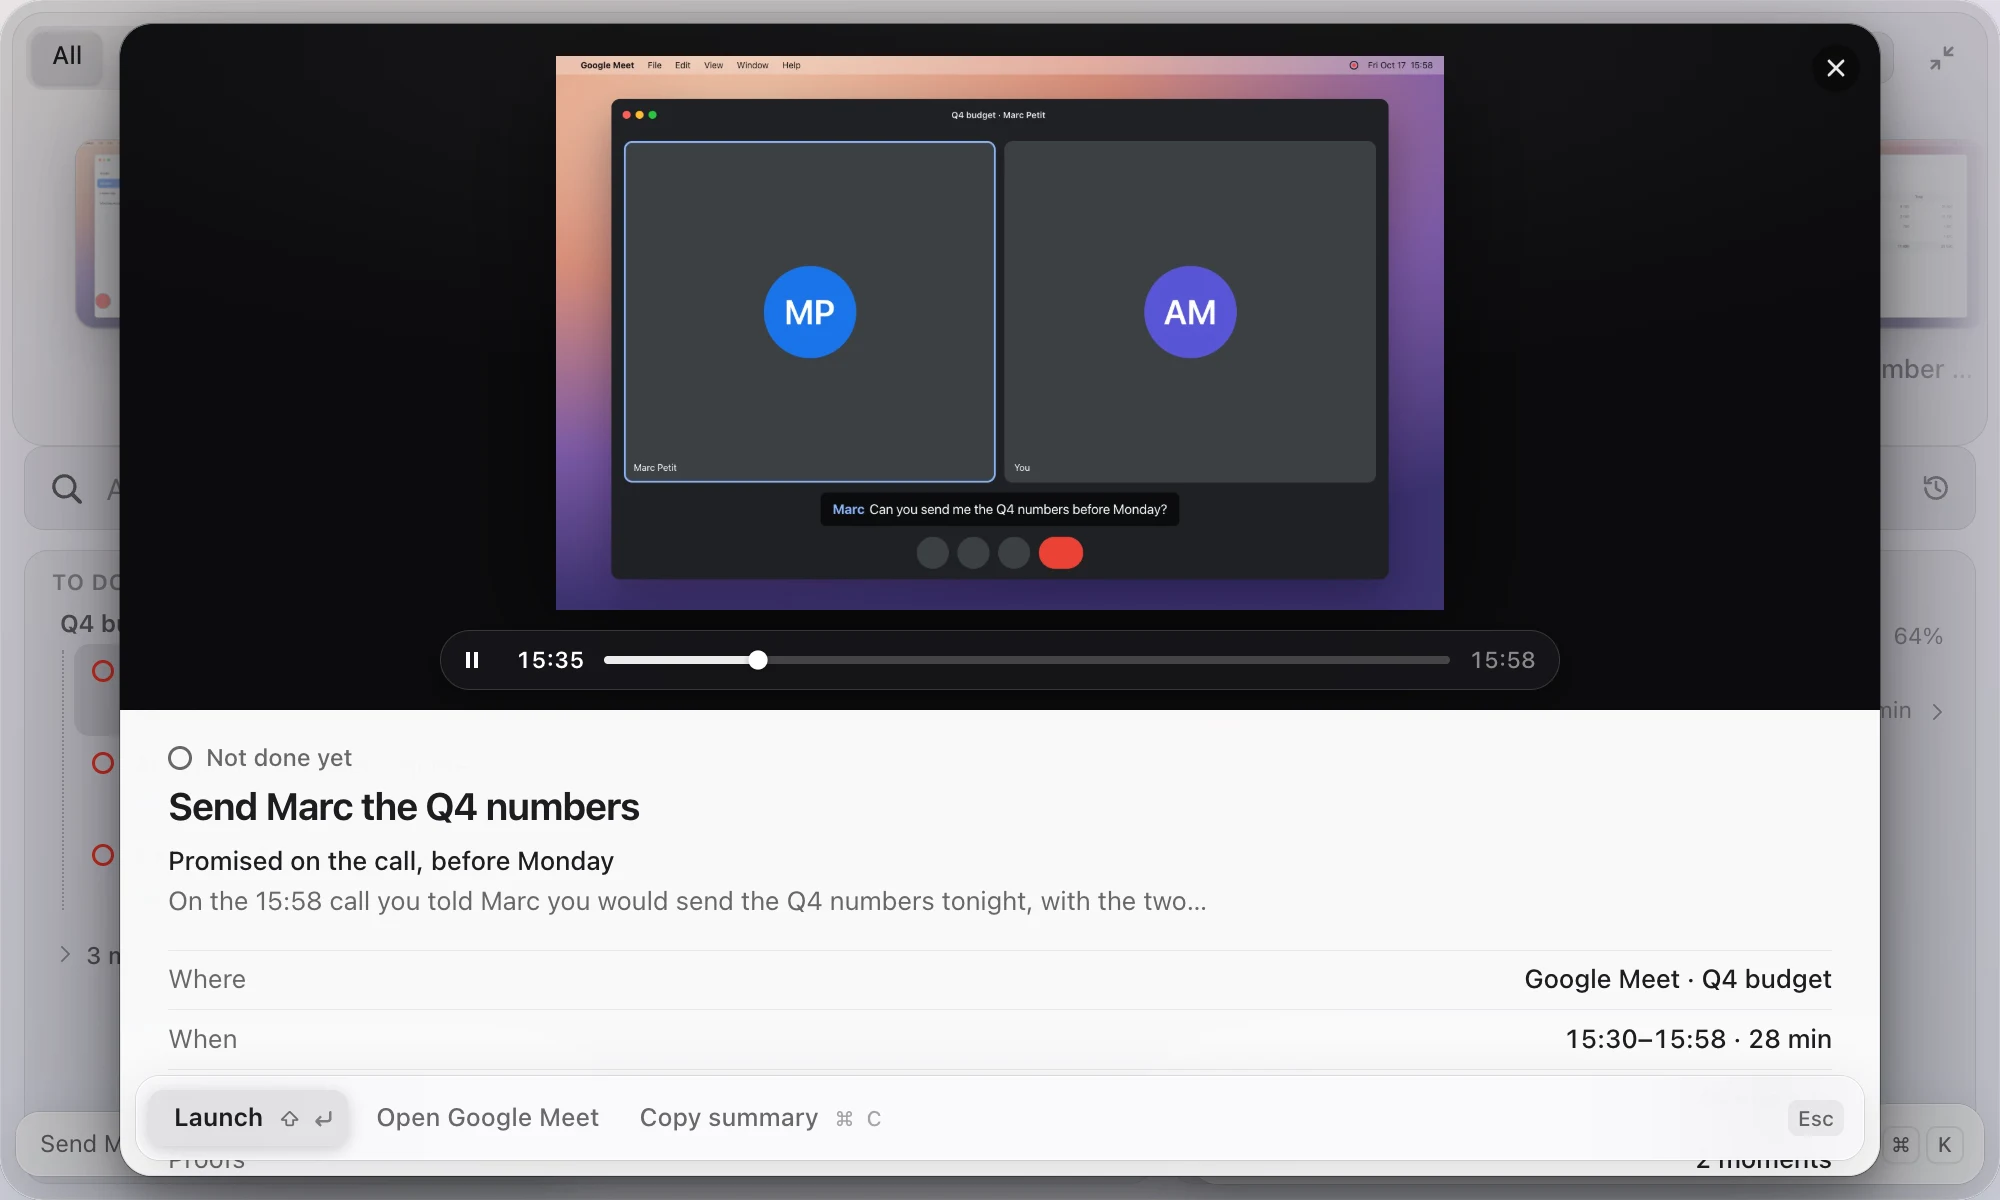
Task: Click the Esc key badge
Action: tap(1815, 1119)
